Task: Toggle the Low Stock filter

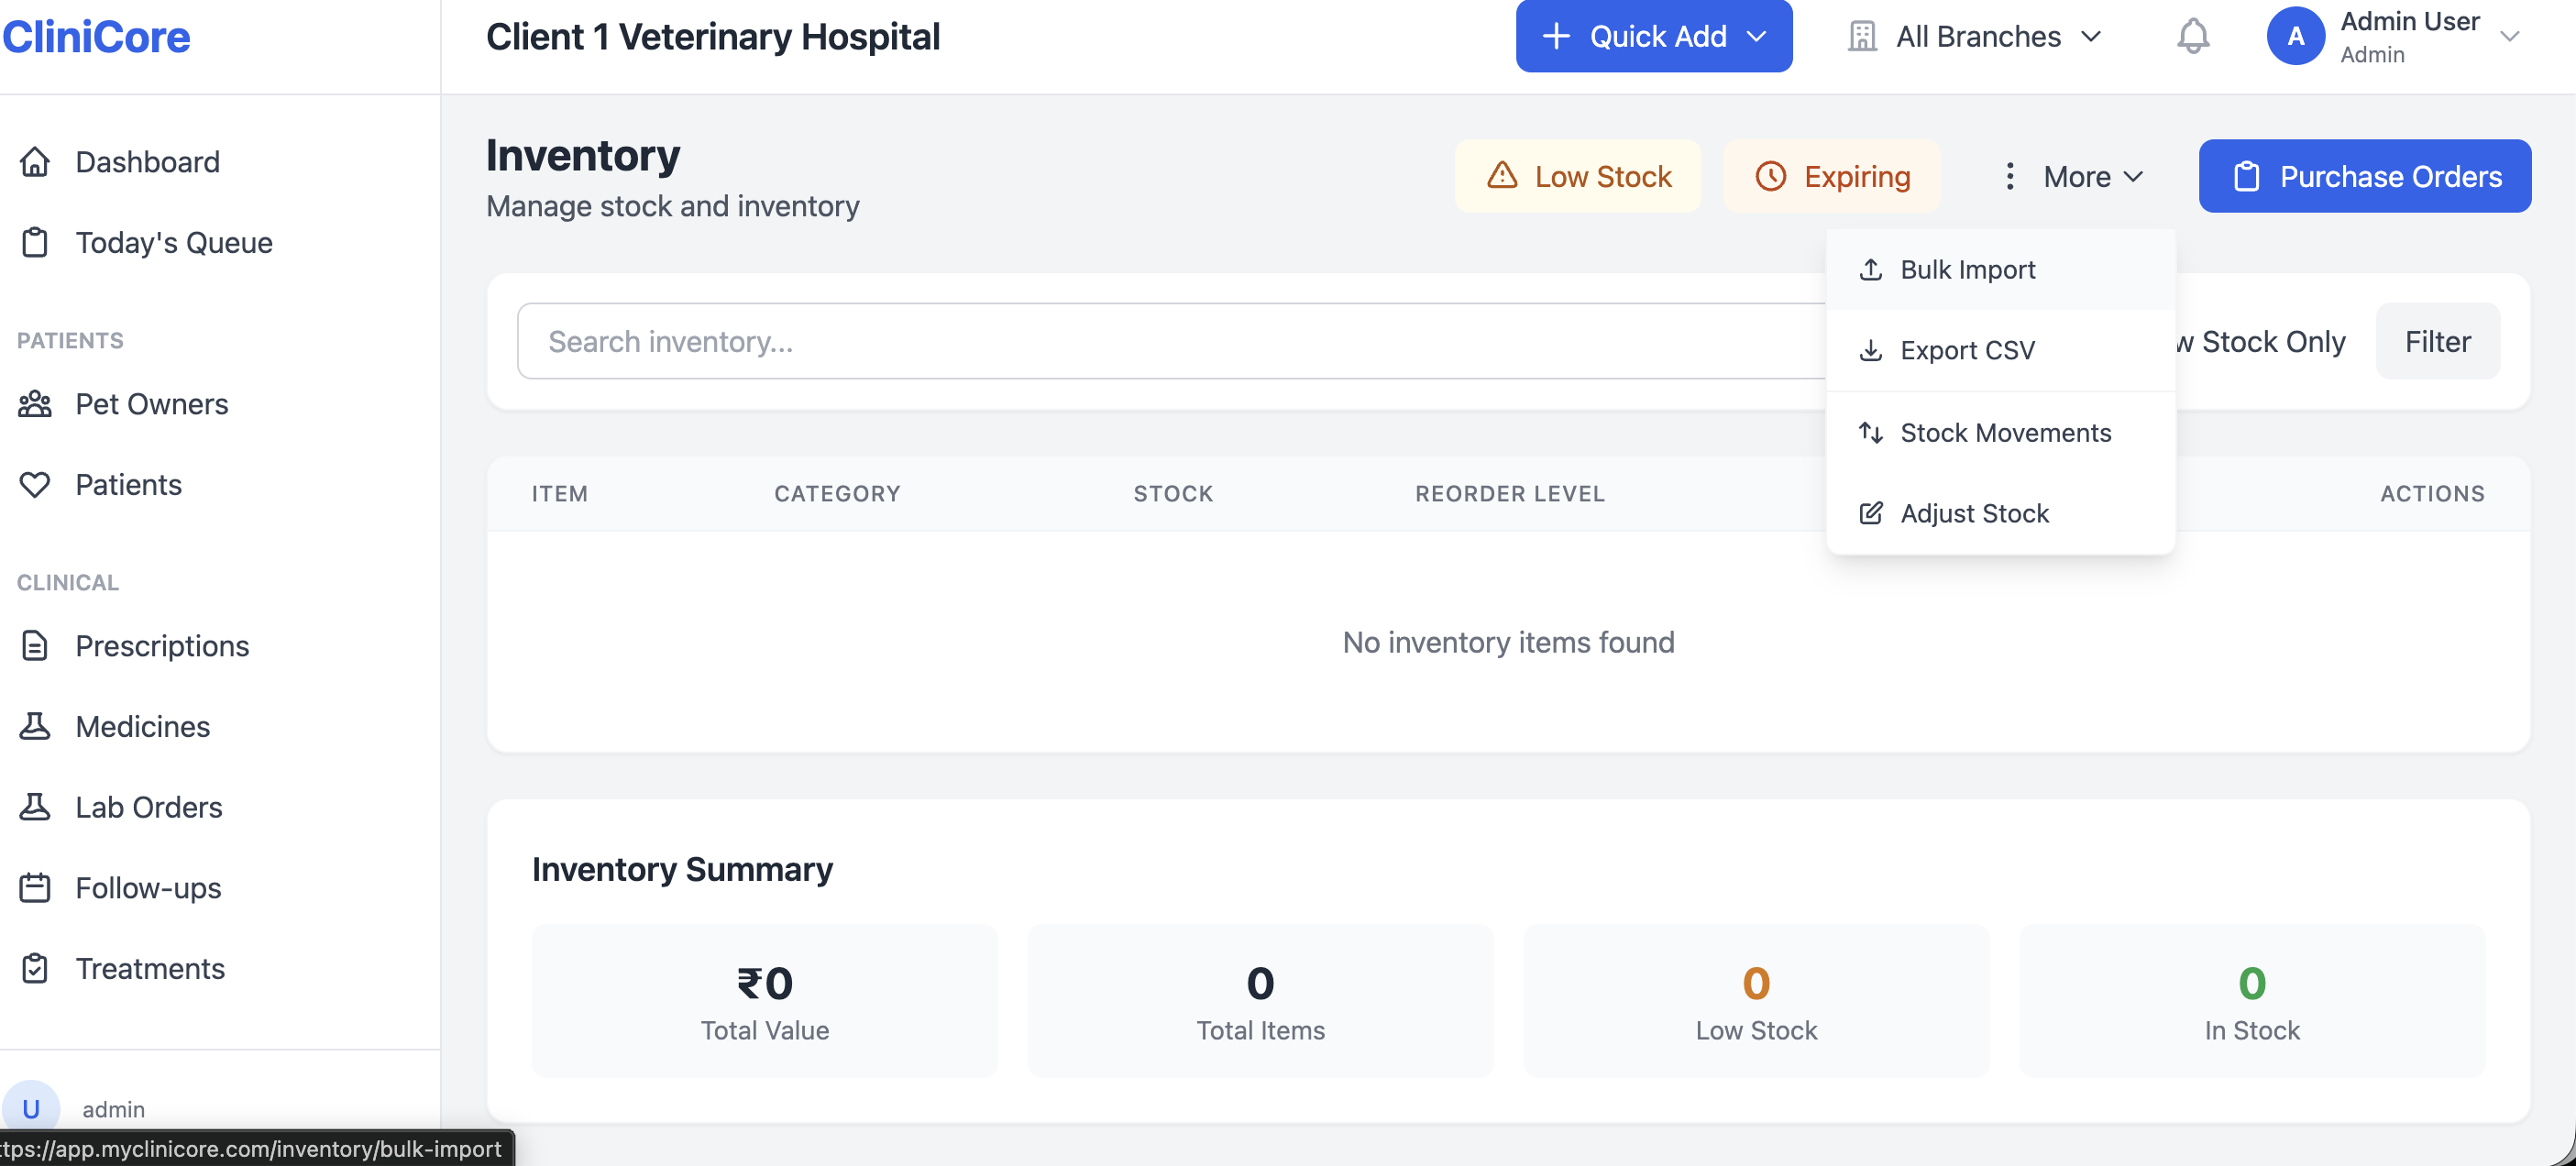Action: [x=1578, y=176]
